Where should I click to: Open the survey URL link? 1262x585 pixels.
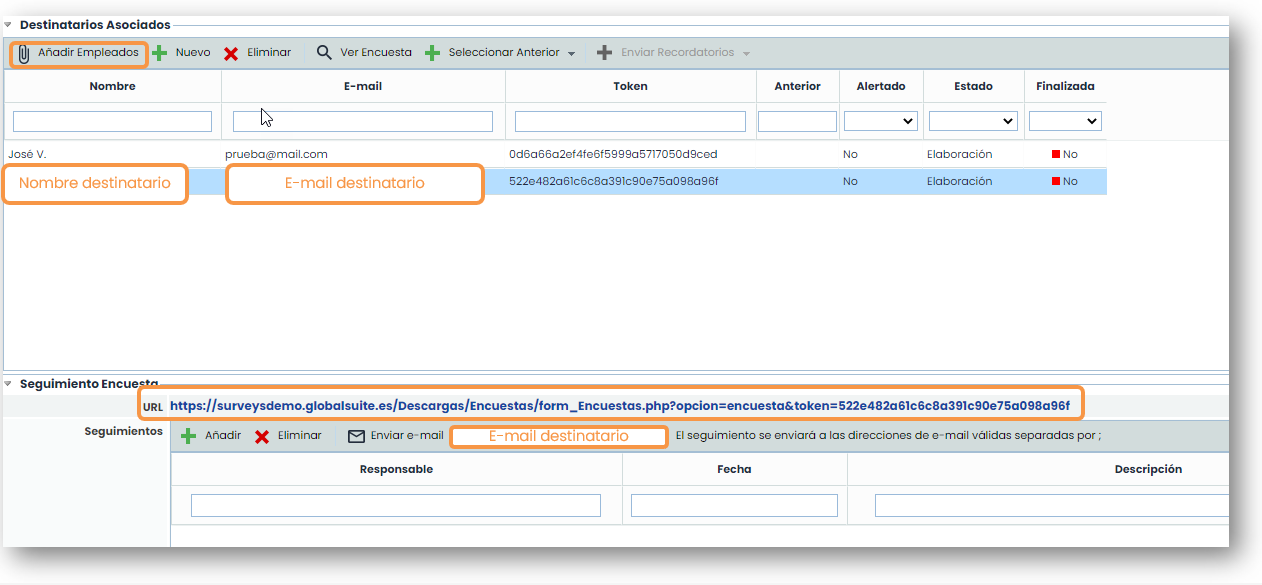[619, 406]
